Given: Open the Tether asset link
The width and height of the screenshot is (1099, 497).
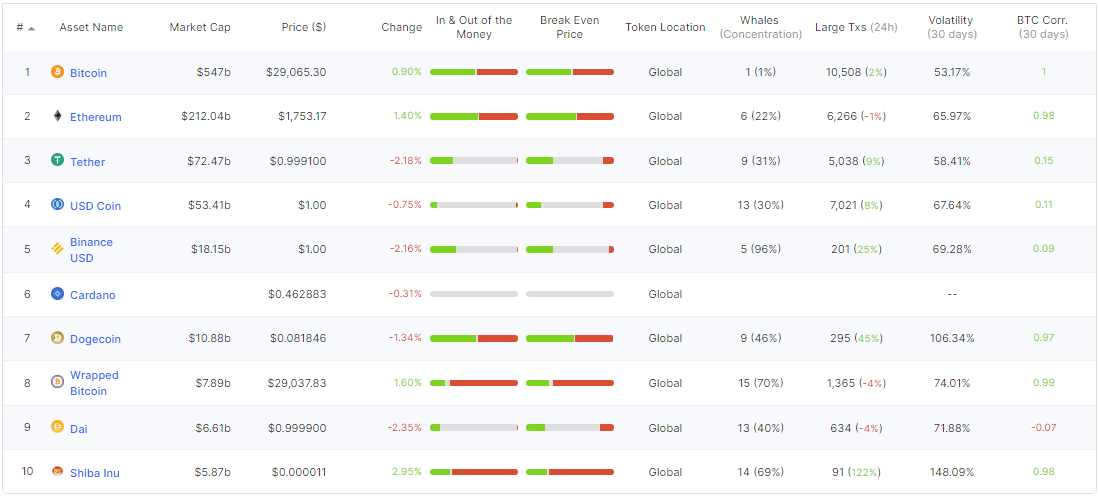Looking at the screenshot, I should 88,162.
